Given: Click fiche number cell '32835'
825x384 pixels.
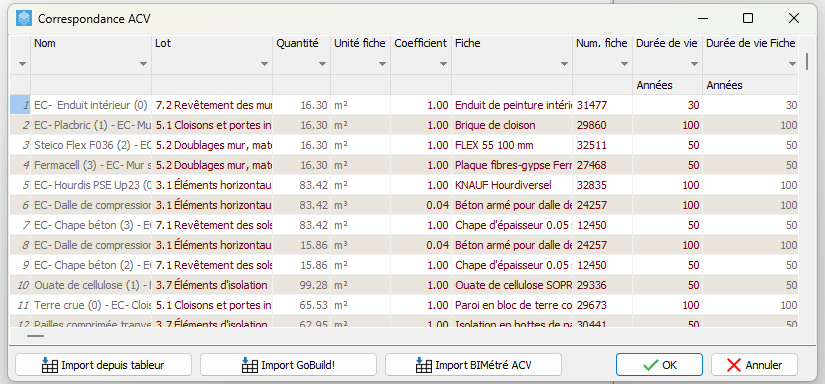Looking at the screenshot, I should coord(602,185).
